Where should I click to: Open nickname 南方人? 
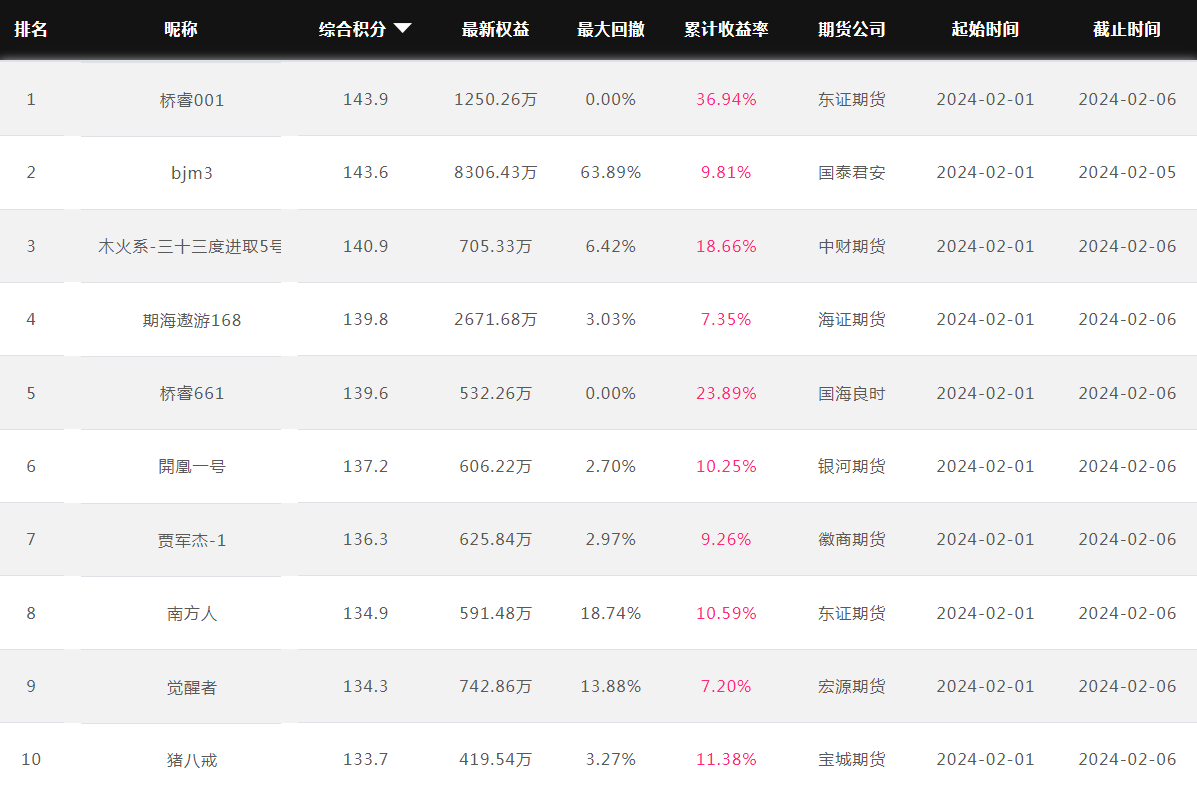tap(192, 613)
